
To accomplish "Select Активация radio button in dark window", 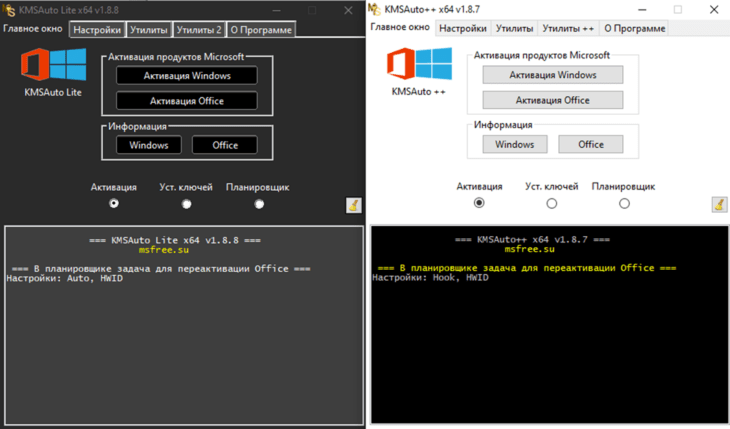I will pyautogui.click(x=114, y=204).
